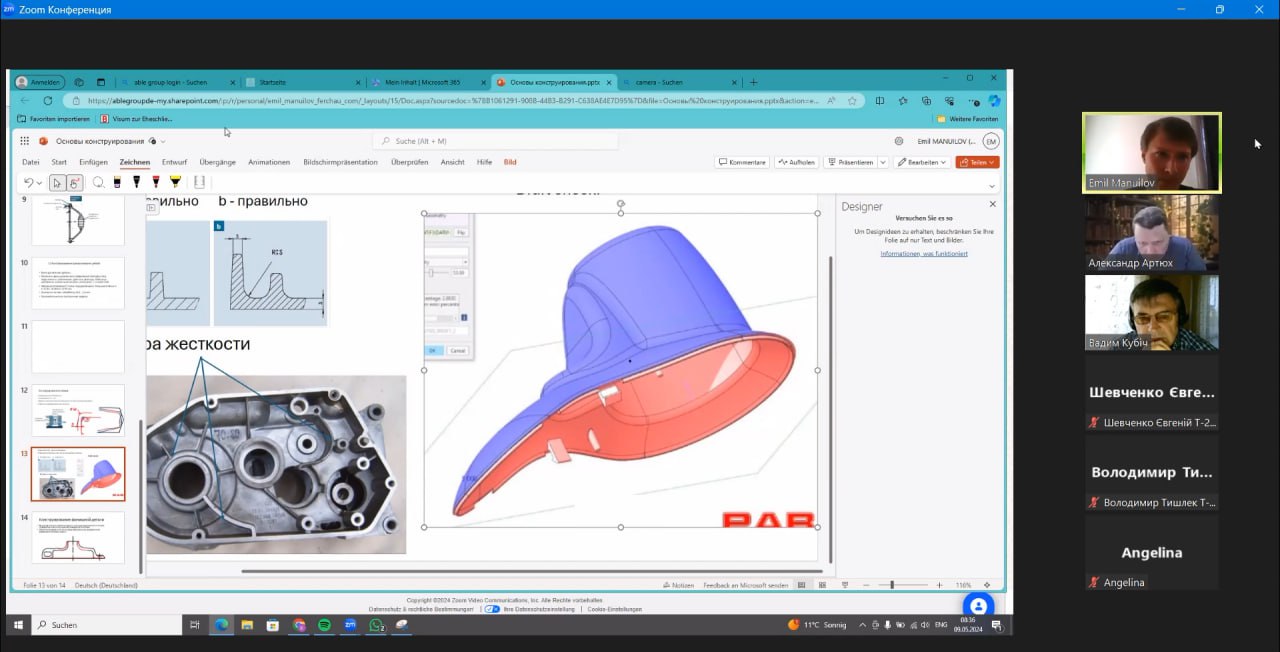The height and width of the screenshot is (652, 1280).
Task: Close the Designer pane
Action: pos(992,204)
